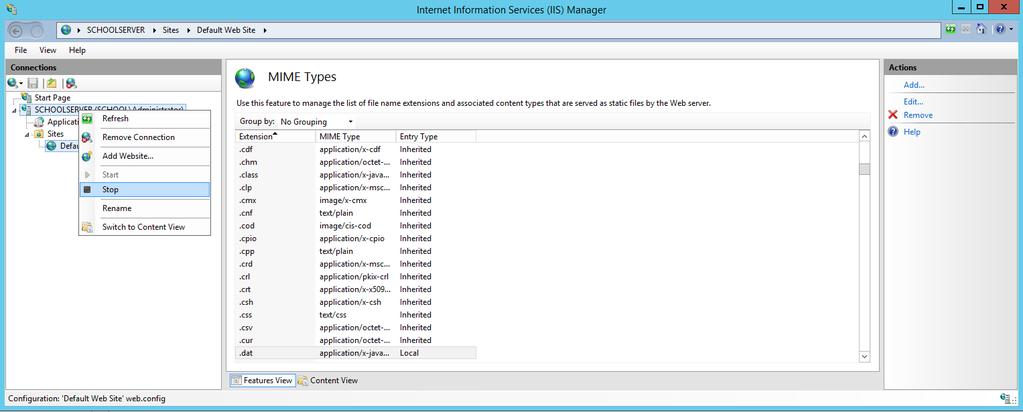Click the MIME list vertical scrollbar thumb
This screenshot has width=1023, height=412.
point(864,169)
